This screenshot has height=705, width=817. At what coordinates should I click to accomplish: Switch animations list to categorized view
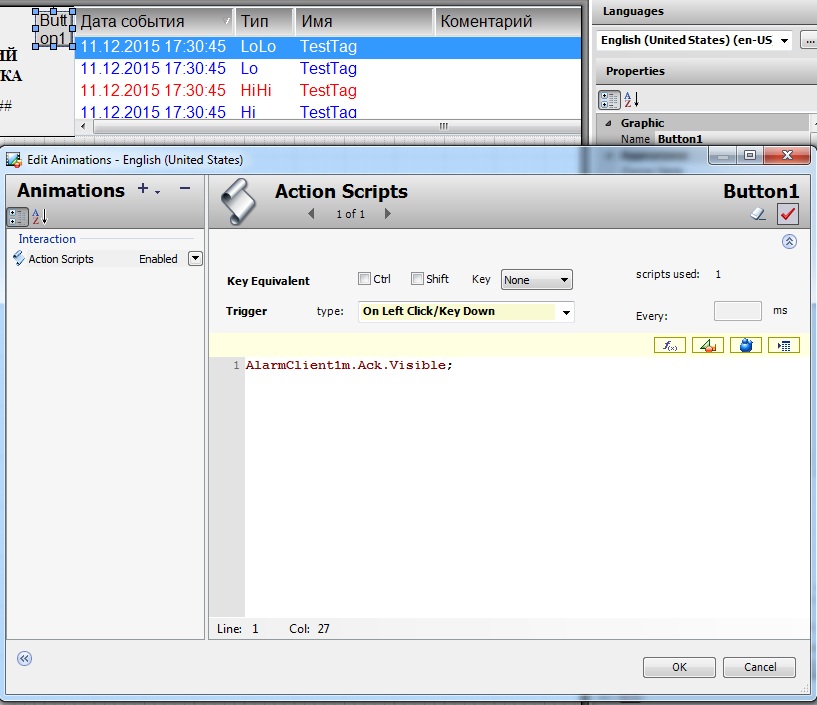(18, 216)
